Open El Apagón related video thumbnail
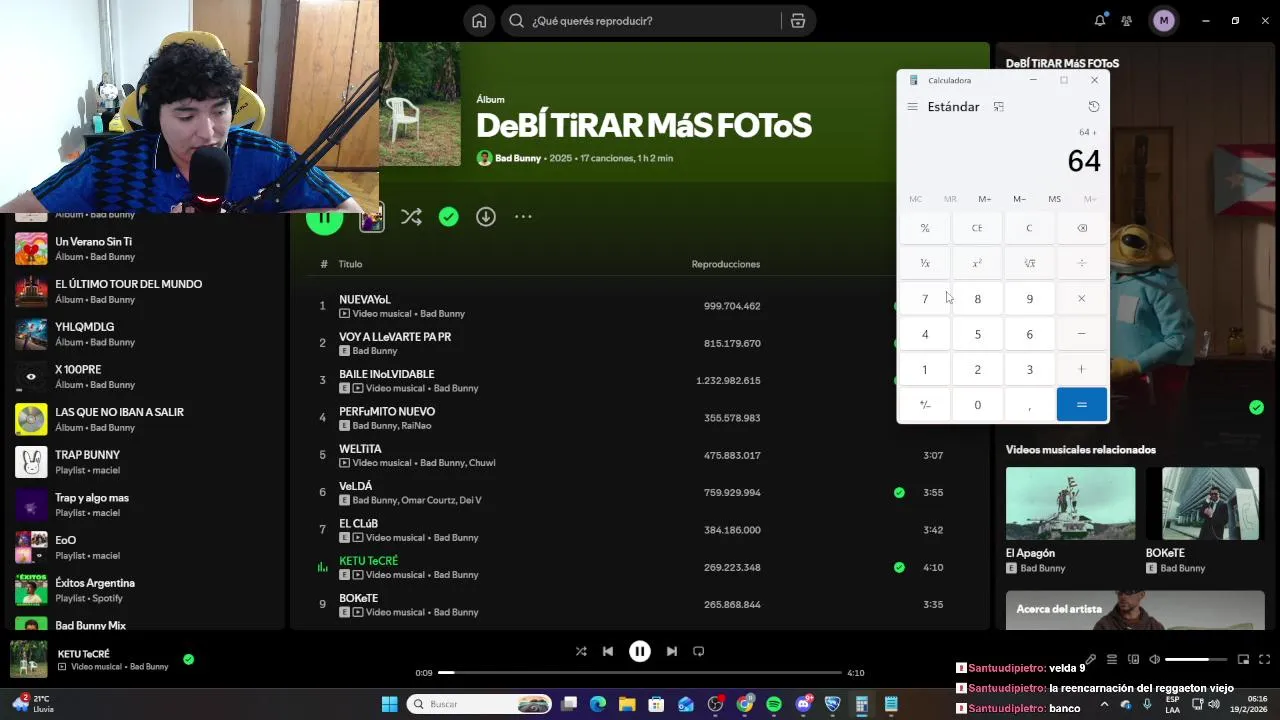1280x720 pixels. tap(1070, 503)
